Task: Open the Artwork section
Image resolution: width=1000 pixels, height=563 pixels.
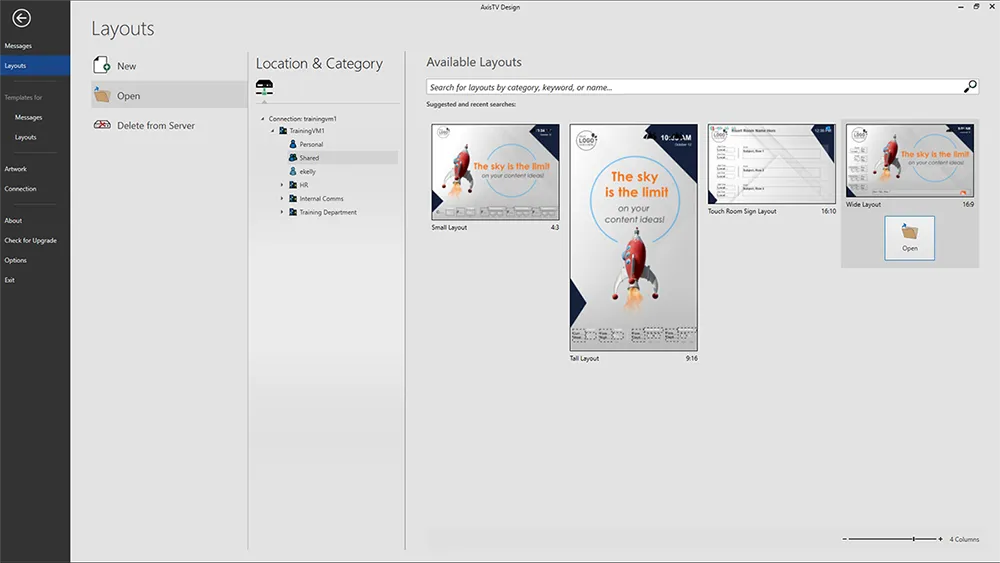Action: click(x=15, y=169)
